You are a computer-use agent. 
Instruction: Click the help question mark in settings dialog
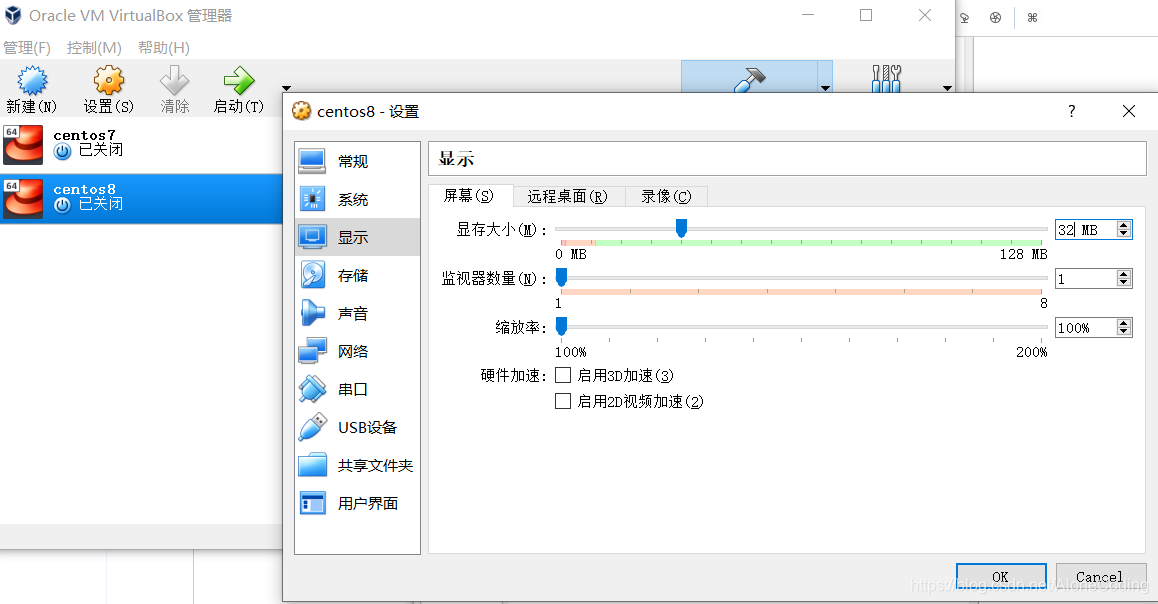[1072, 111]
